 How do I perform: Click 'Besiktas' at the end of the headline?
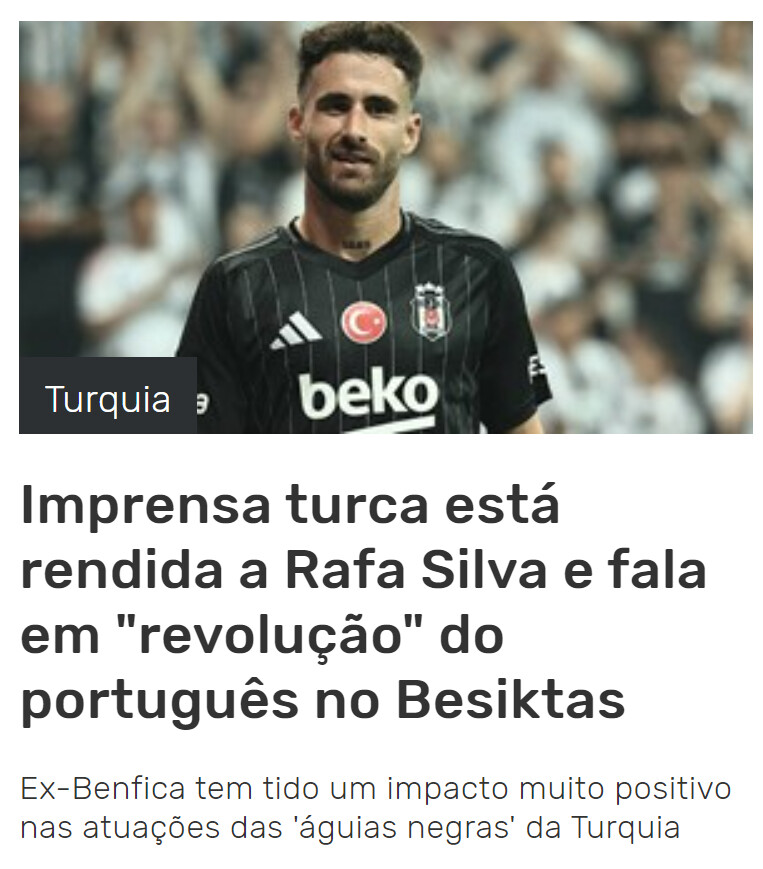[x=511, y=700]
